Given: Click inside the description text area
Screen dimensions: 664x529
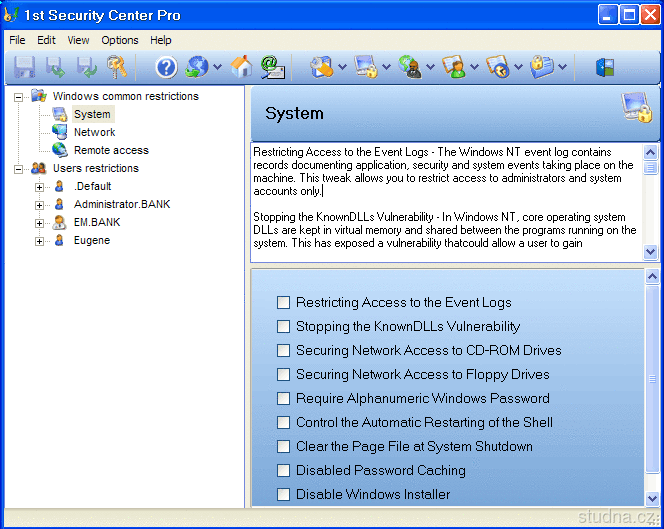Looking at the screenshot, I should click(447, 202).
